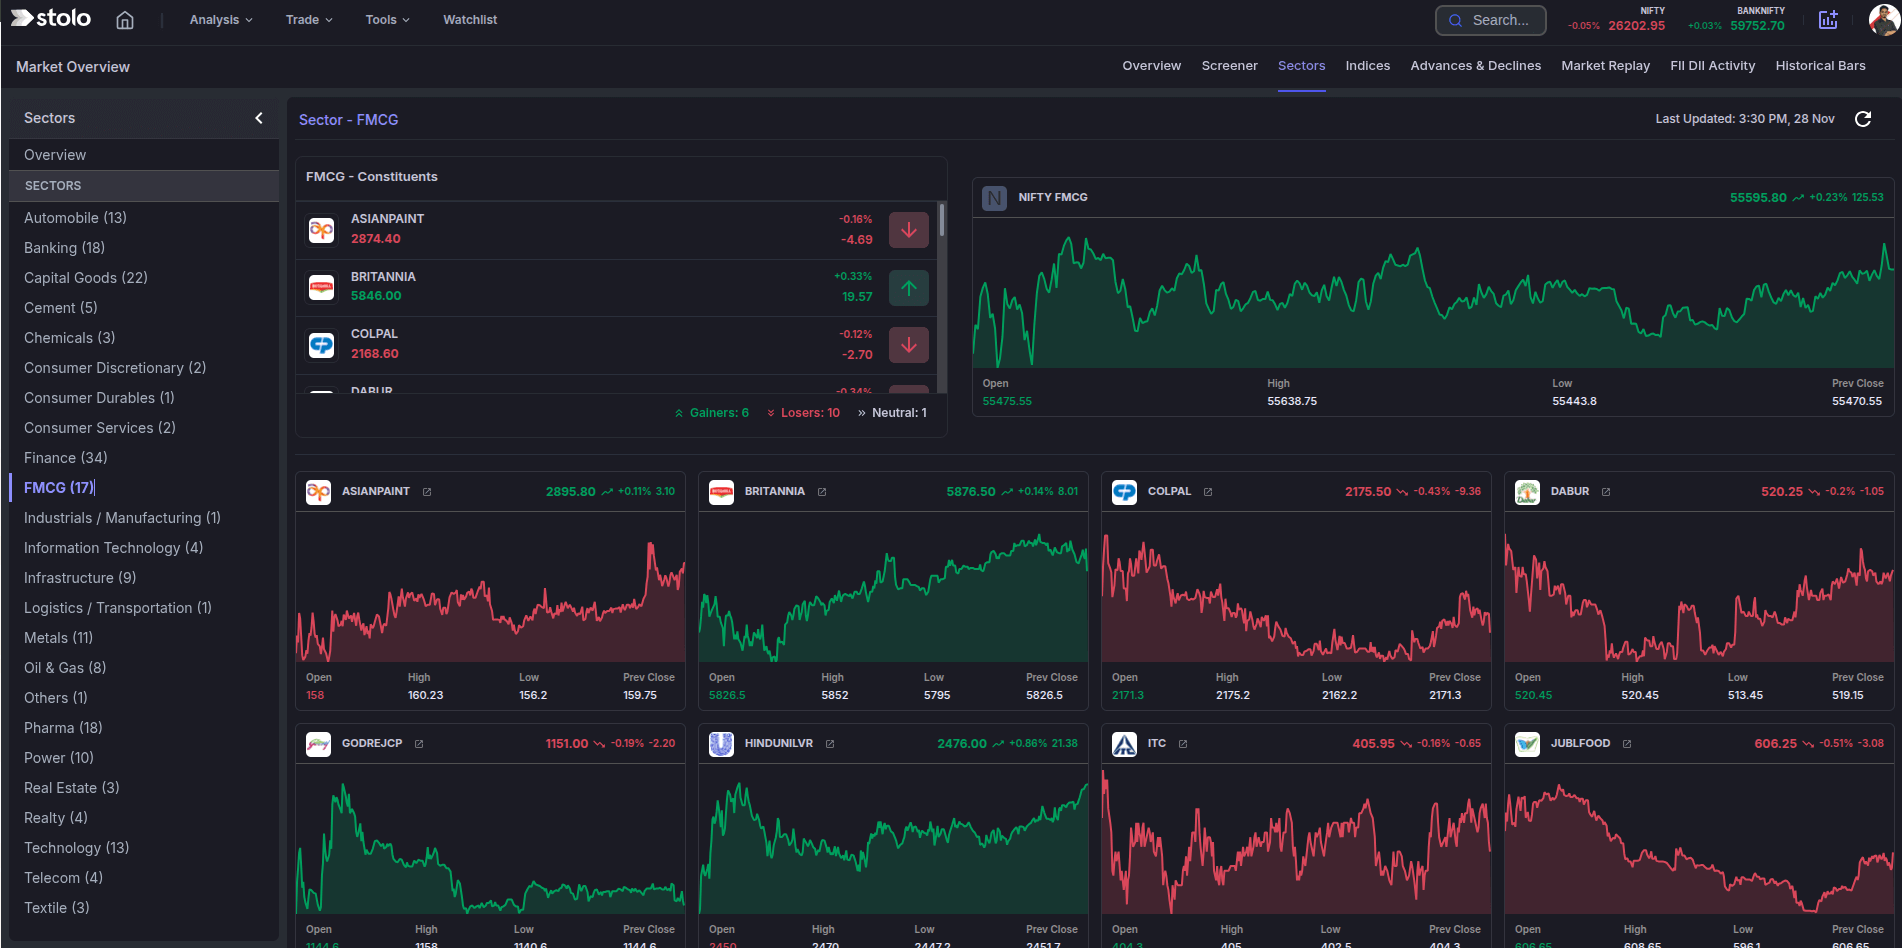Screen dimensions: 1902x948
Task: Switch to the Indices tab
Action: click(x=1367, y=65)
